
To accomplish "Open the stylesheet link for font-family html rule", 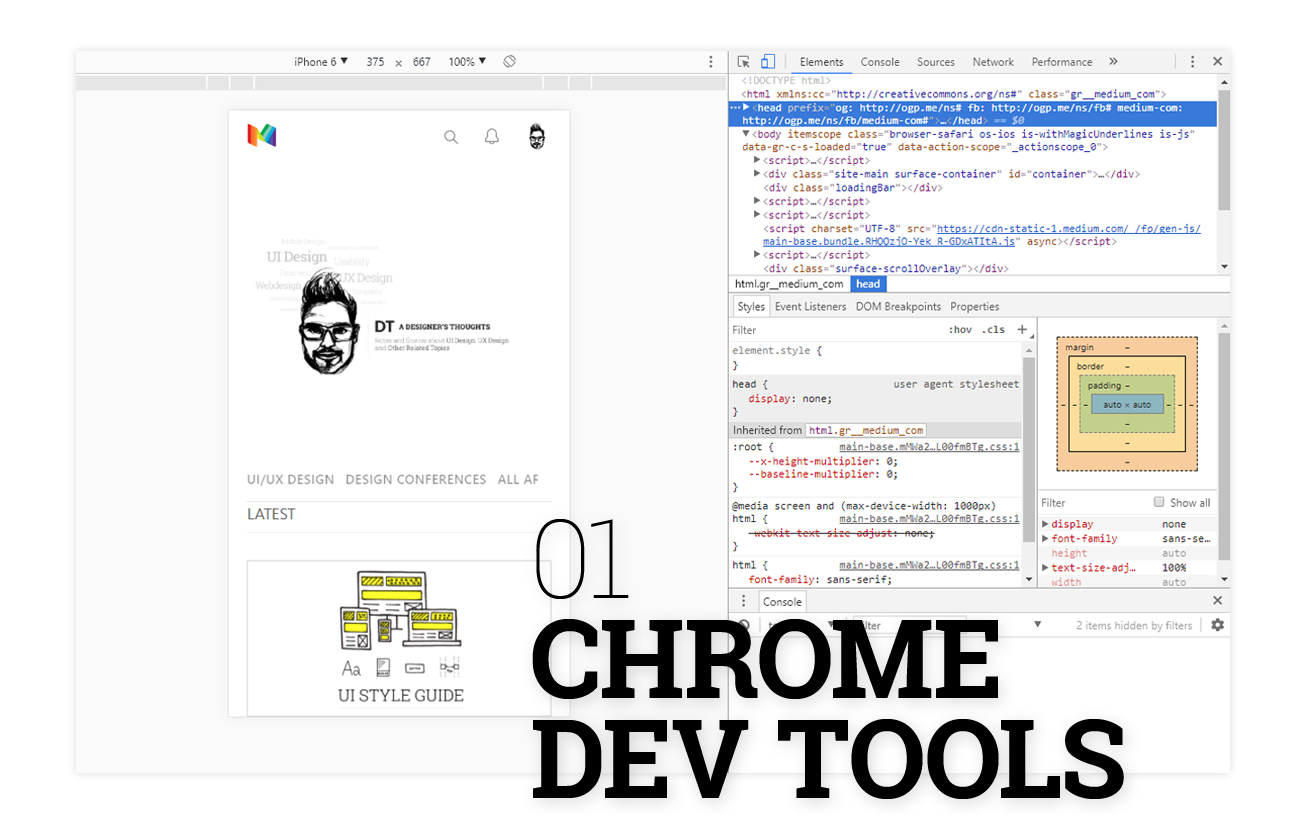I will [929, 565].
